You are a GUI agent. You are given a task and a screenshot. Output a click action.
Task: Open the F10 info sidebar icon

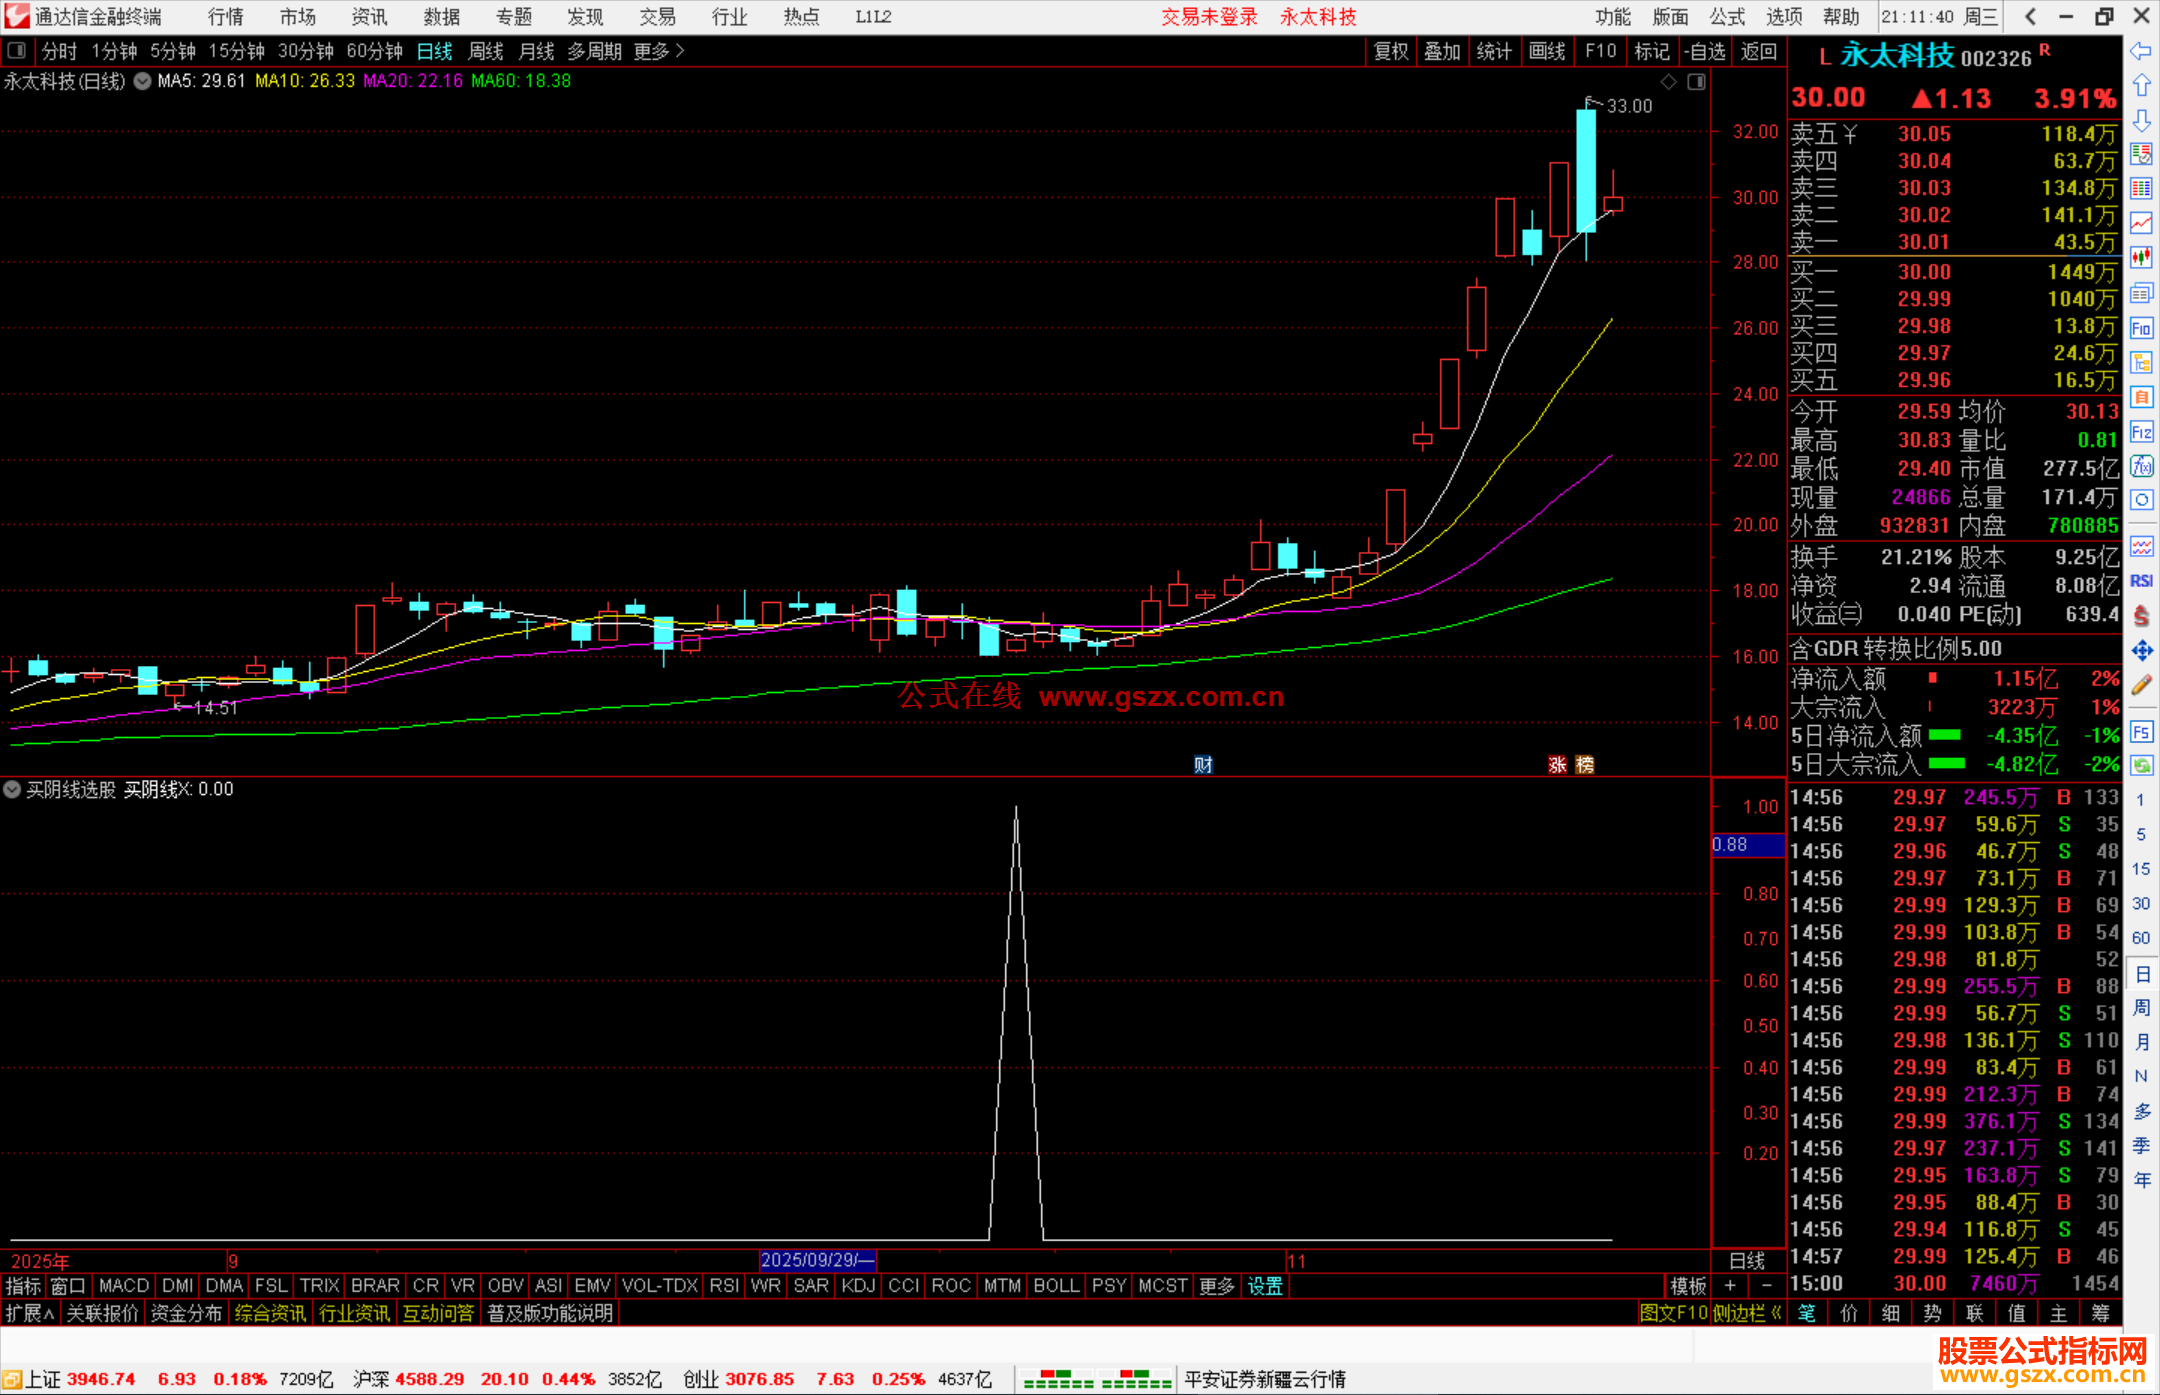(2141, 328)
